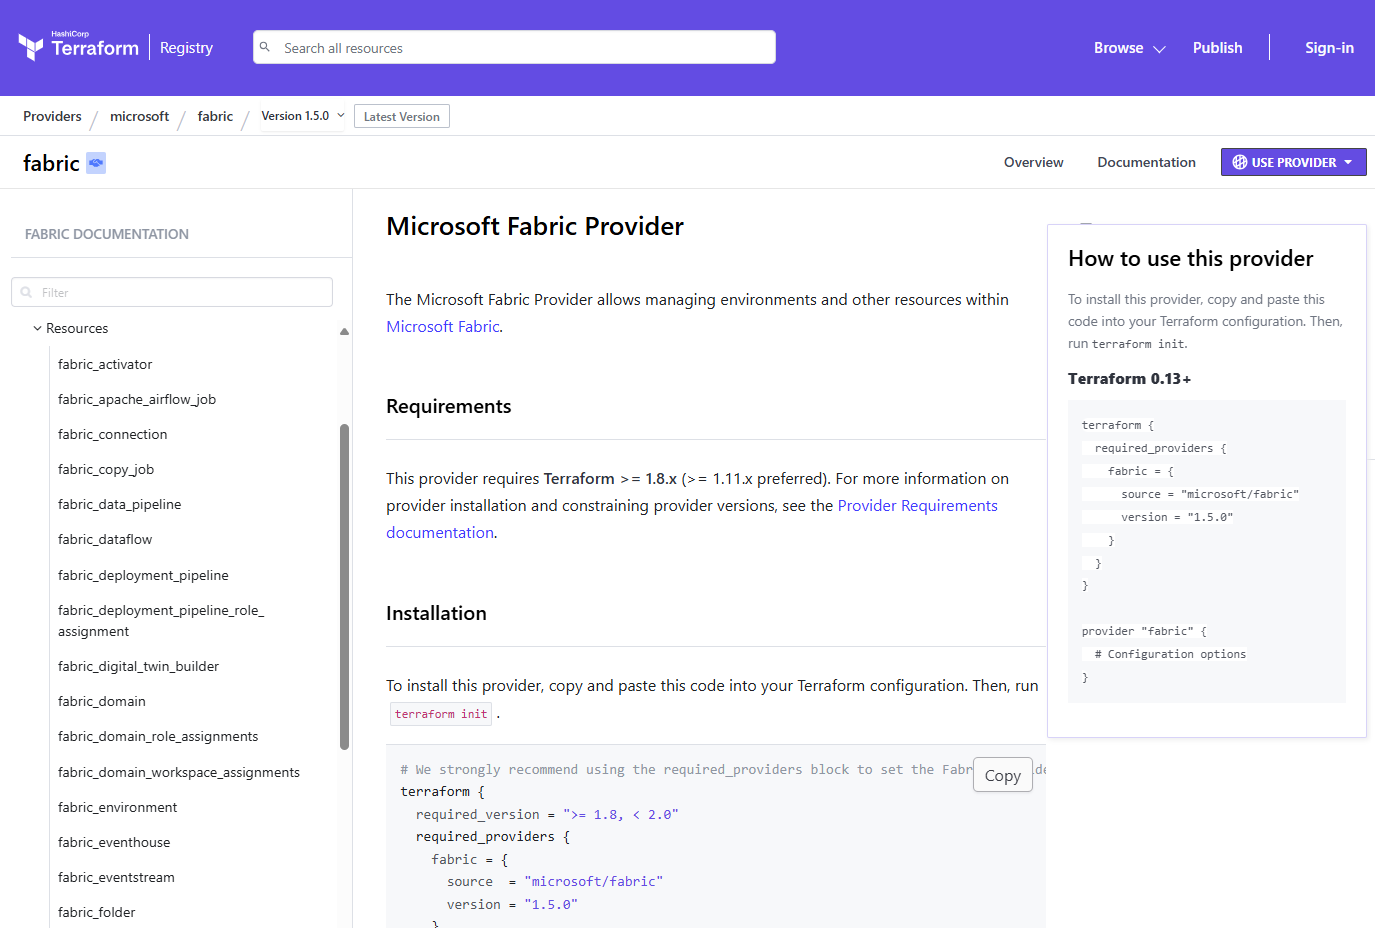Image resolution: width=1375 pixels, height=928 pixels.
Task: Click the Latest Version button
Action: click(401, 117)
